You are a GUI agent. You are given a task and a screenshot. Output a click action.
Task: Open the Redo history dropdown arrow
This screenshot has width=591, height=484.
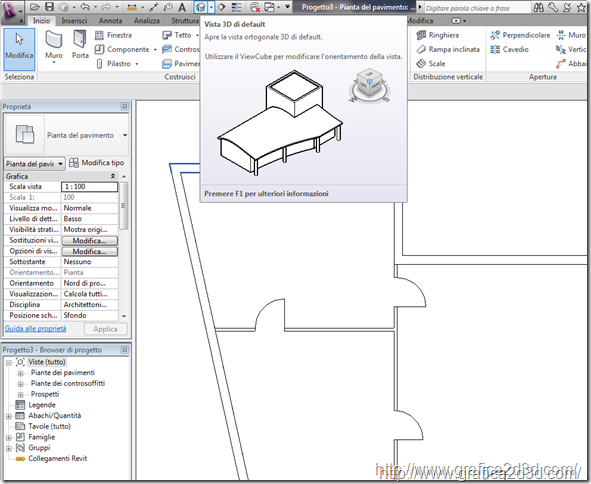(116, 7)
